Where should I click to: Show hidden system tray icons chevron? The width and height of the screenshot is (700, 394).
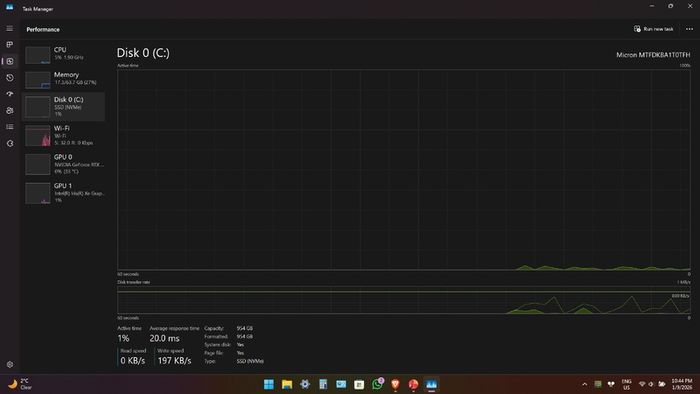[584, 384]
